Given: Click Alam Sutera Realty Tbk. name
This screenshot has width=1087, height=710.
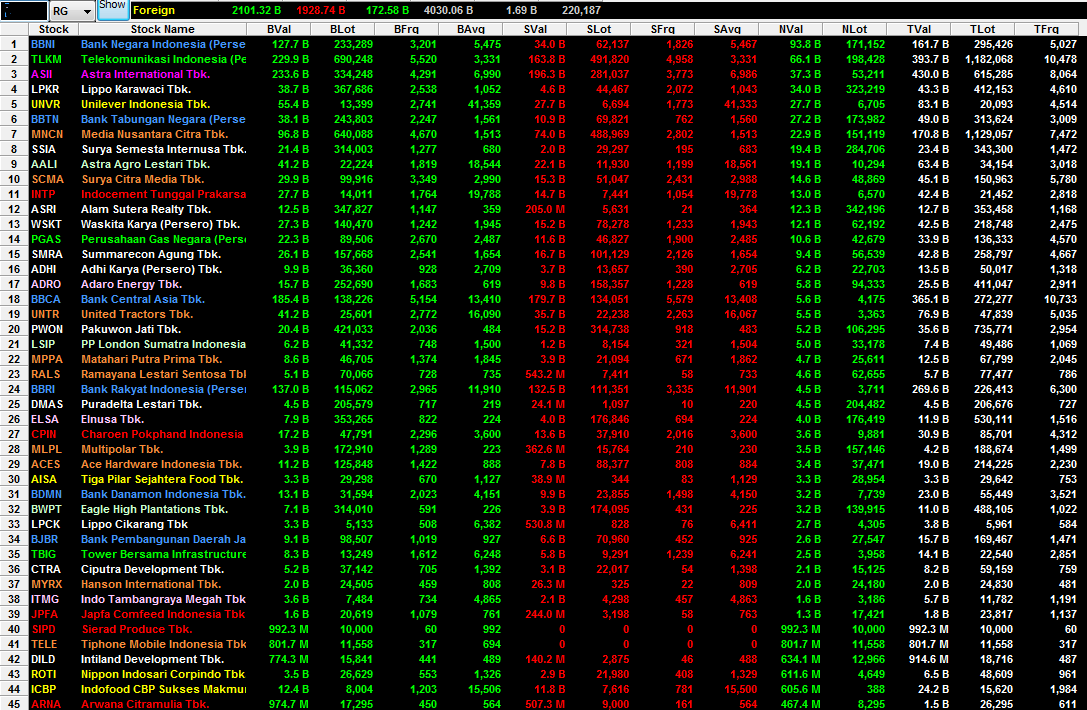Looking at the screenshot, I should (x=146, y=209).
